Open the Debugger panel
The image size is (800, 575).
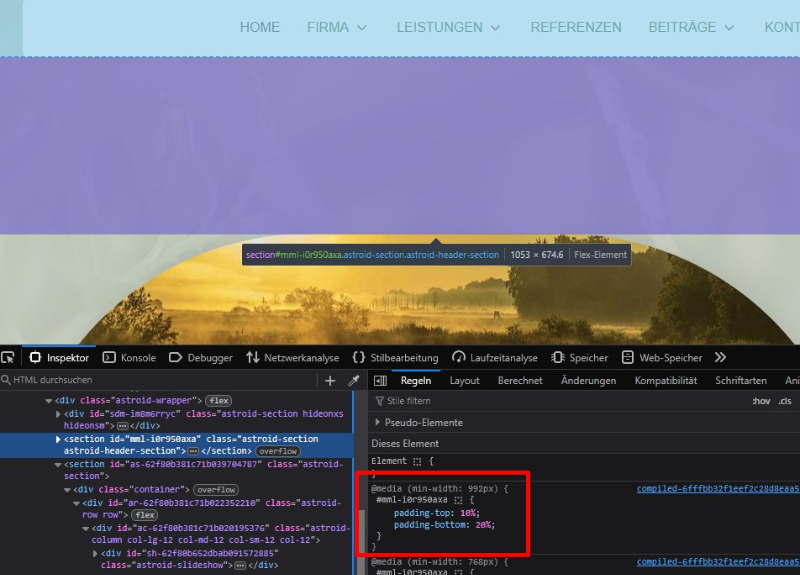point(201,358)
